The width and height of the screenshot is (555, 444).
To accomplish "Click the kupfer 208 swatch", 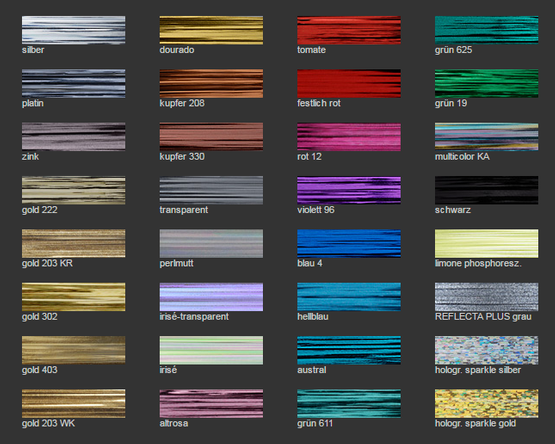I will 211,84.
